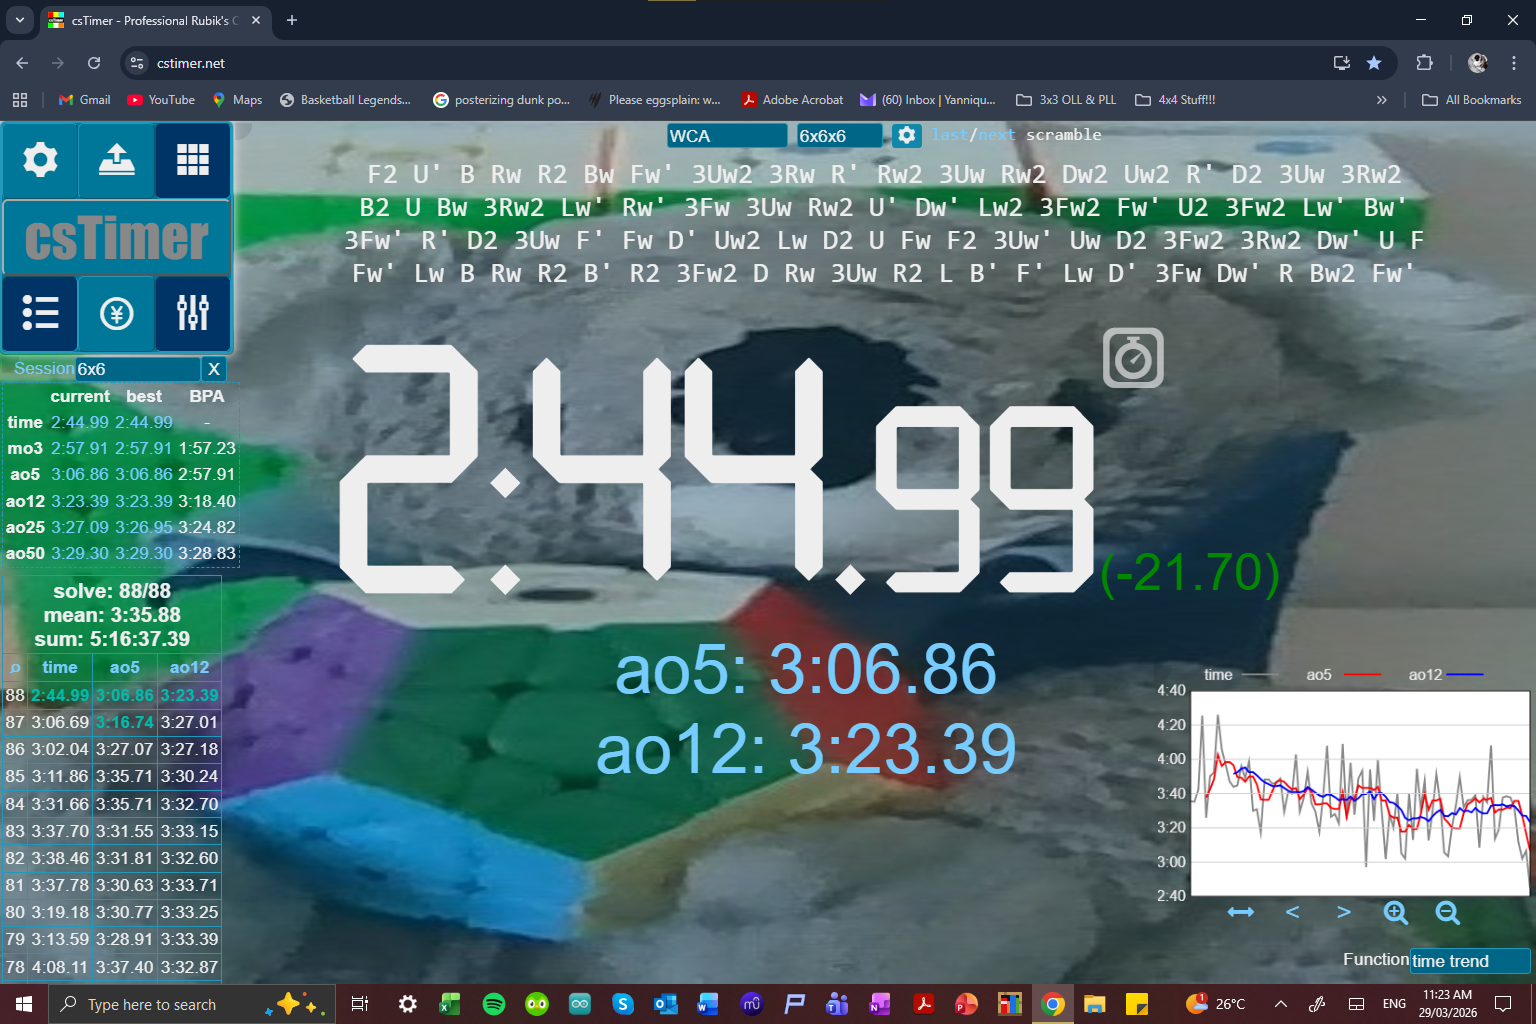Click the scramble text
This screenshot has height=1024, width=1536.
pos(884,224)
